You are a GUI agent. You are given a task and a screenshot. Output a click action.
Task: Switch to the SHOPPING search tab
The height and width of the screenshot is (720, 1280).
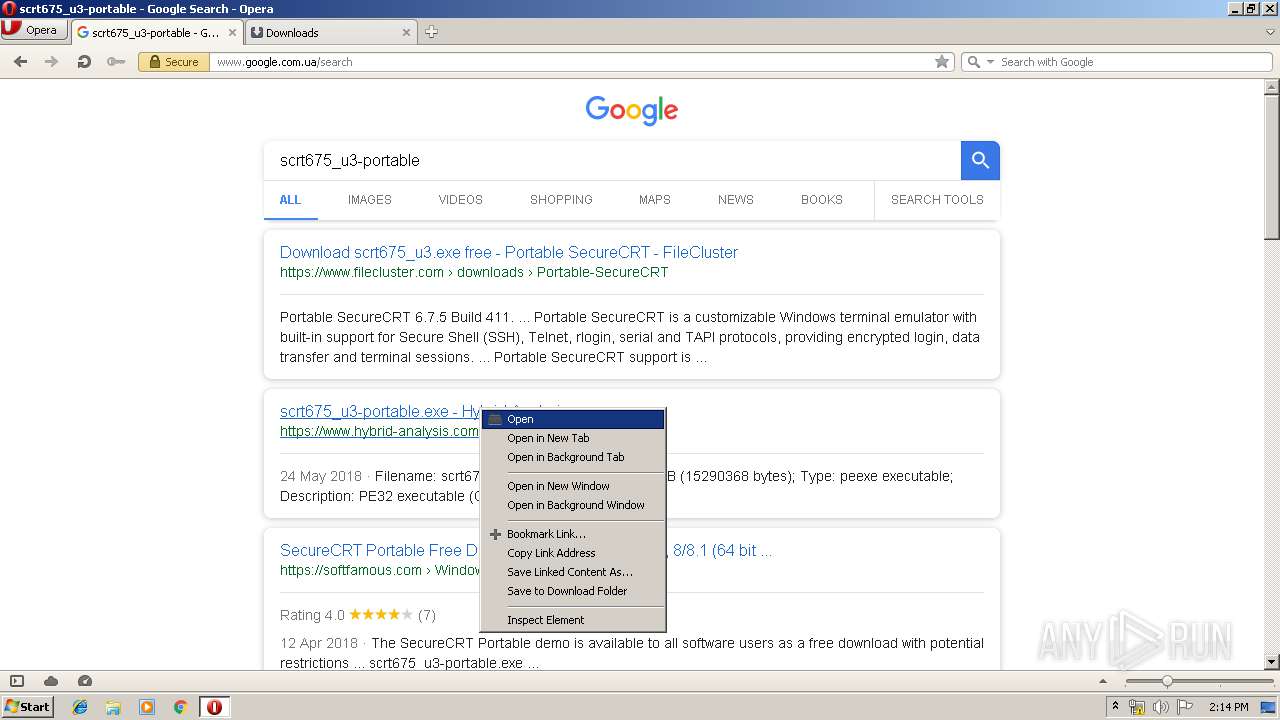[561, 200]
